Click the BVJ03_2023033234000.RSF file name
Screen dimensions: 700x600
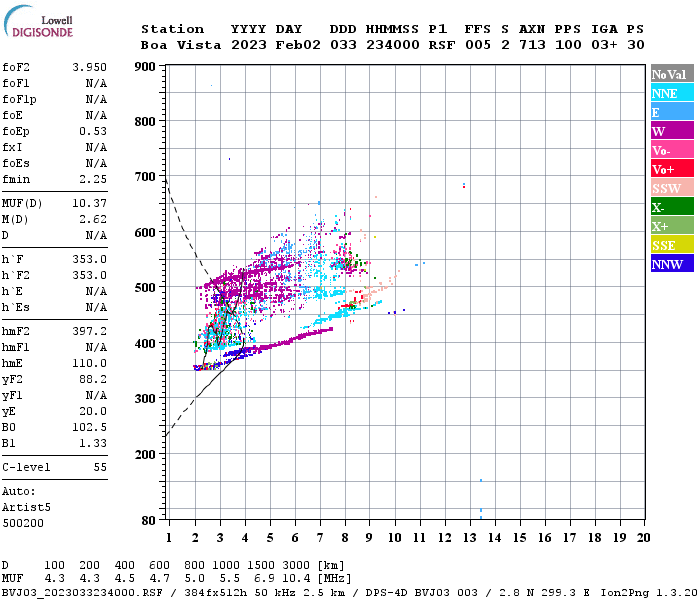pos(82,593)
